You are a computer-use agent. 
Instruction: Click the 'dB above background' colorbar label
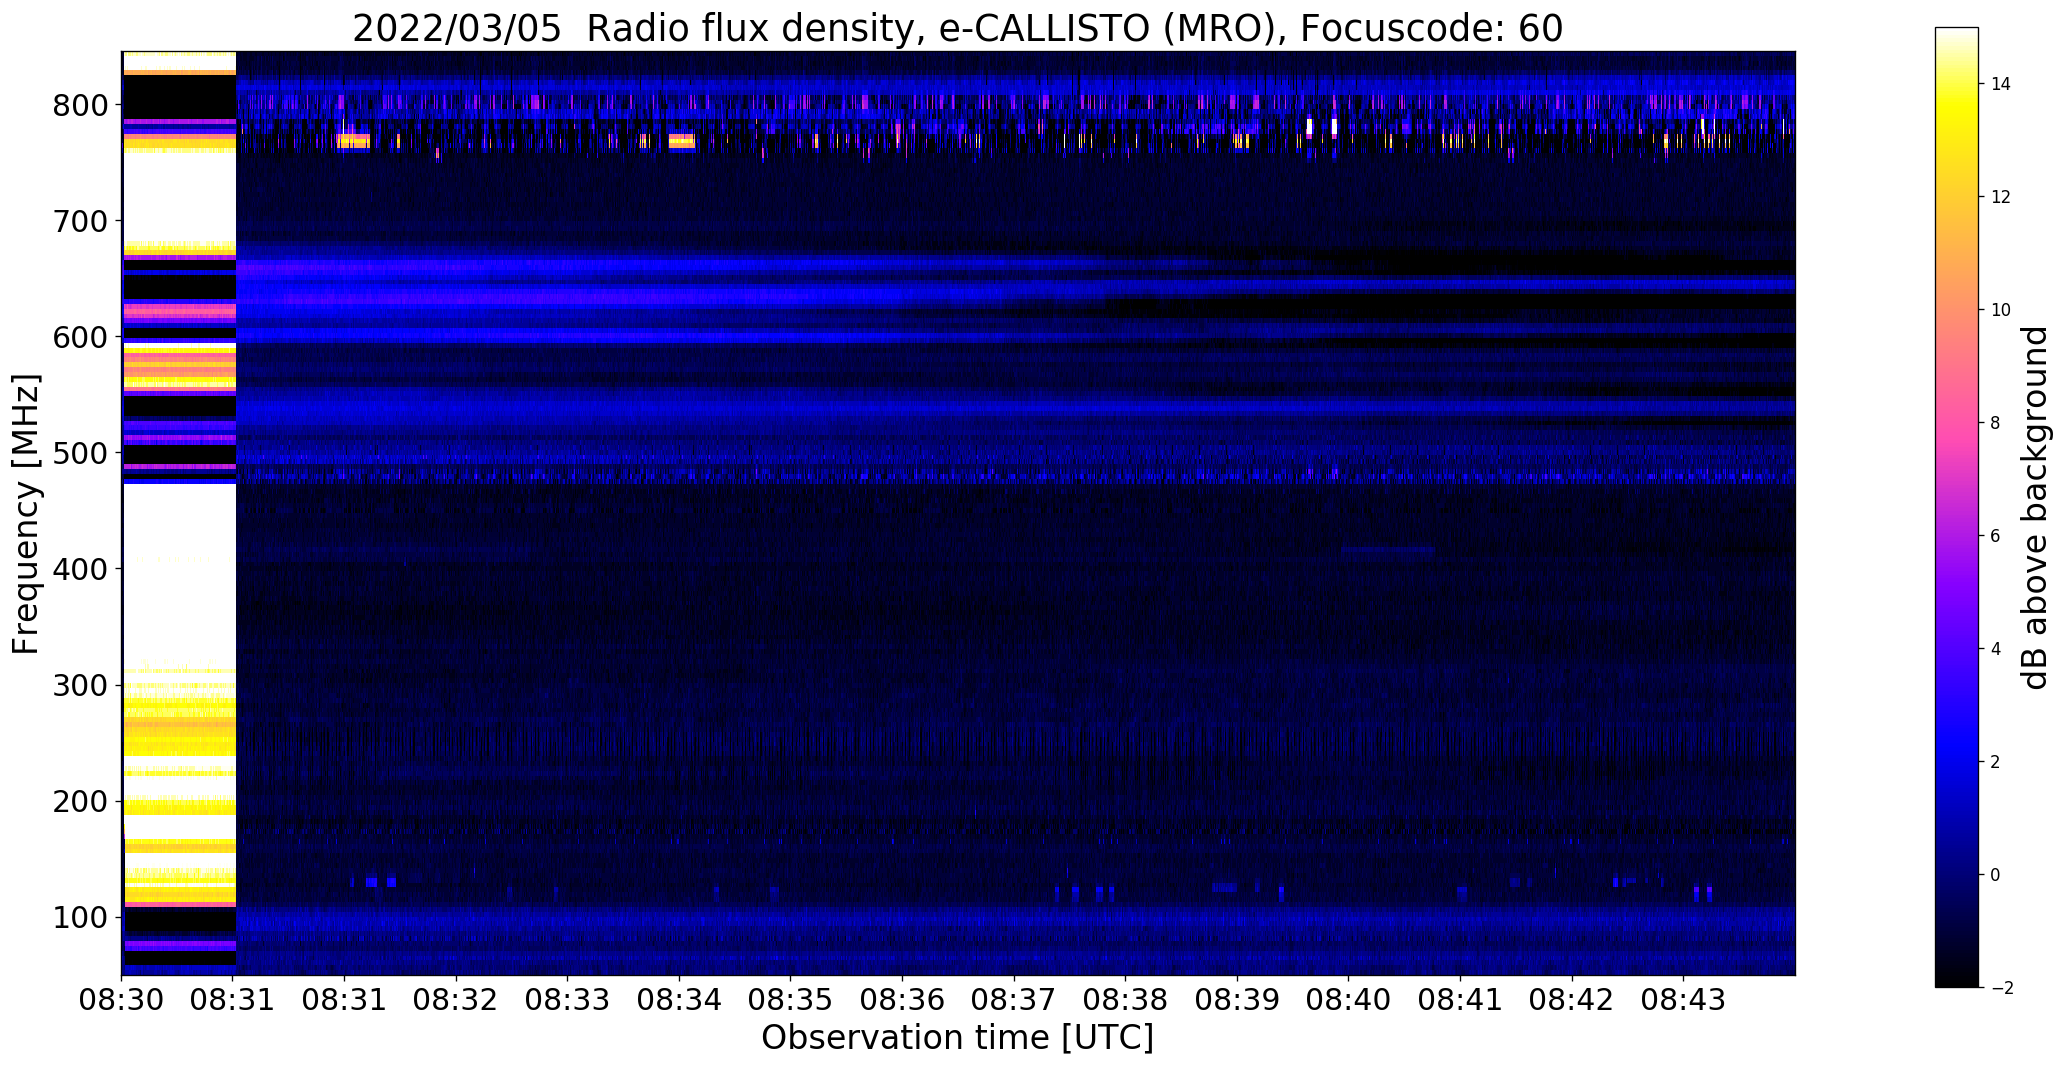coord(2036,507)
